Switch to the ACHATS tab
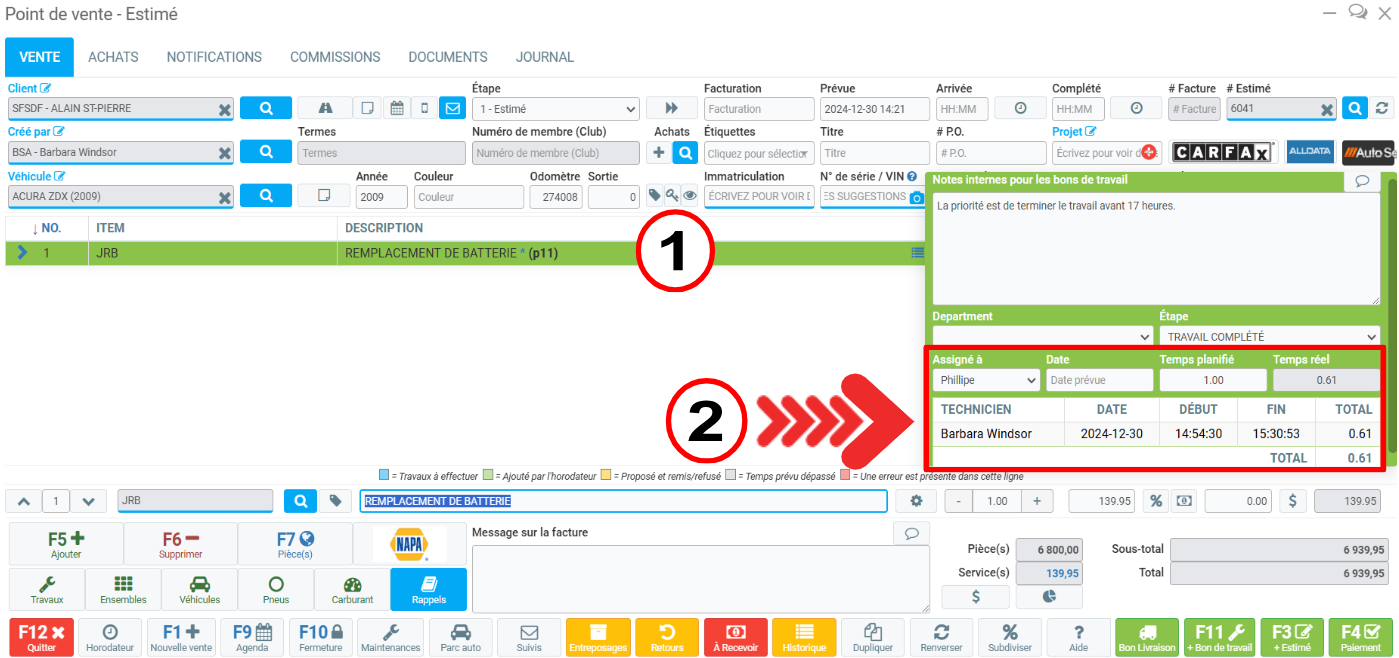Viewport: 1399px width, 658px height. (113, 57)
